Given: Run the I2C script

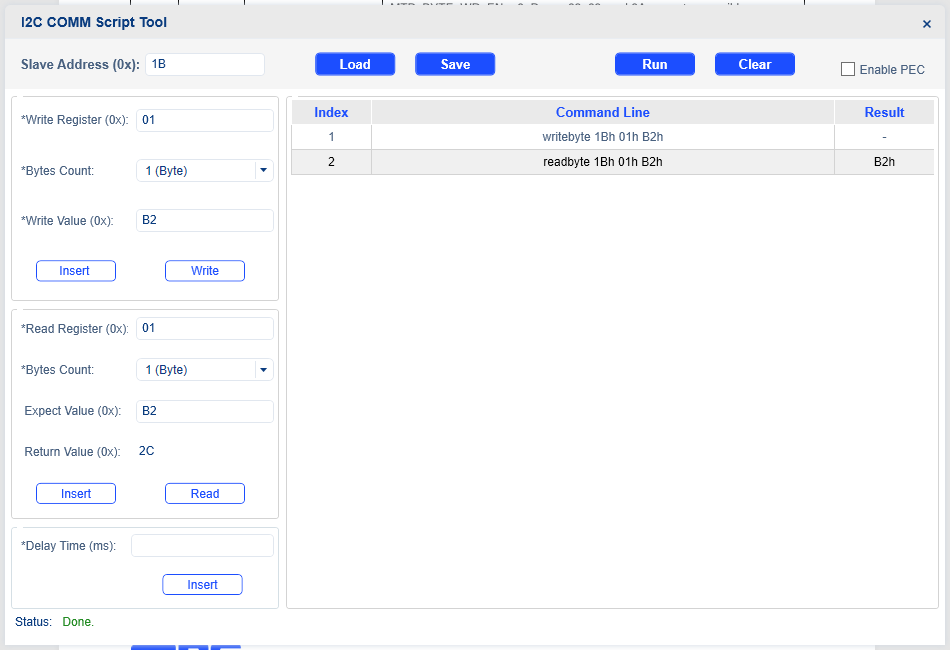Looking at the screenshot, I should pos(655,64).
